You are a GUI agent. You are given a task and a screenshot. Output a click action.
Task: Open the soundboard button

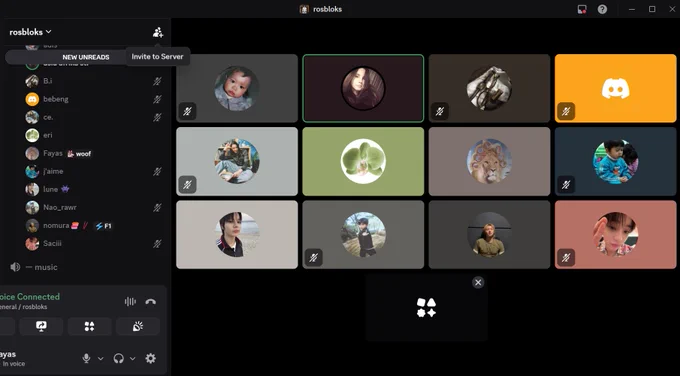[138, 326]
